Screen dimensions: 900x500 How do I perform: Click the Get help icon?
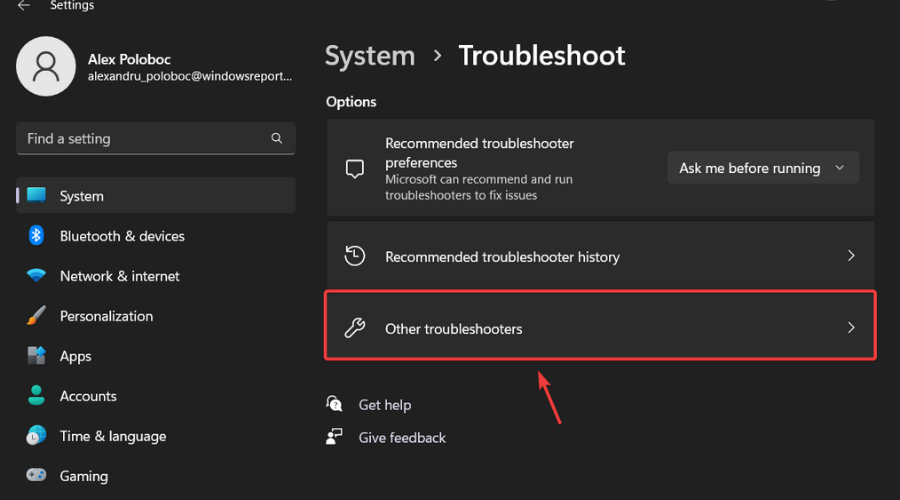point(335,404)
